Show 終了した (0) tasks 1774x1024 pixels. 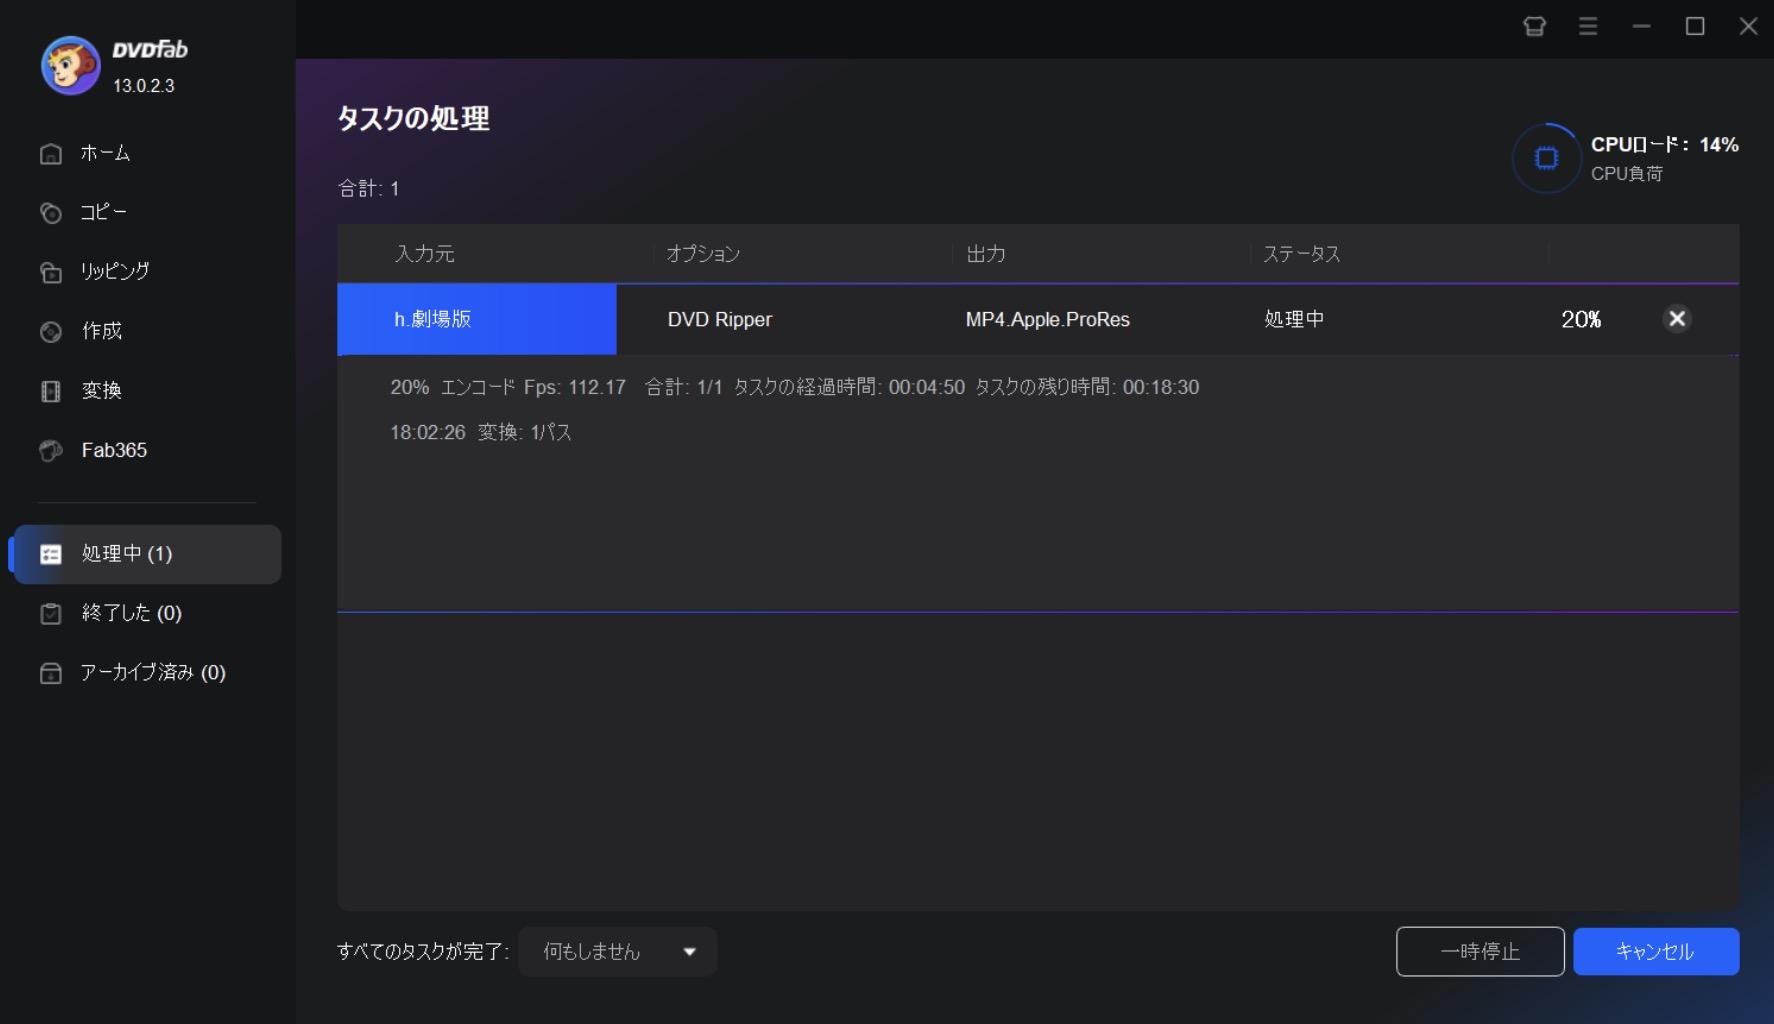(x=131, y=613)
